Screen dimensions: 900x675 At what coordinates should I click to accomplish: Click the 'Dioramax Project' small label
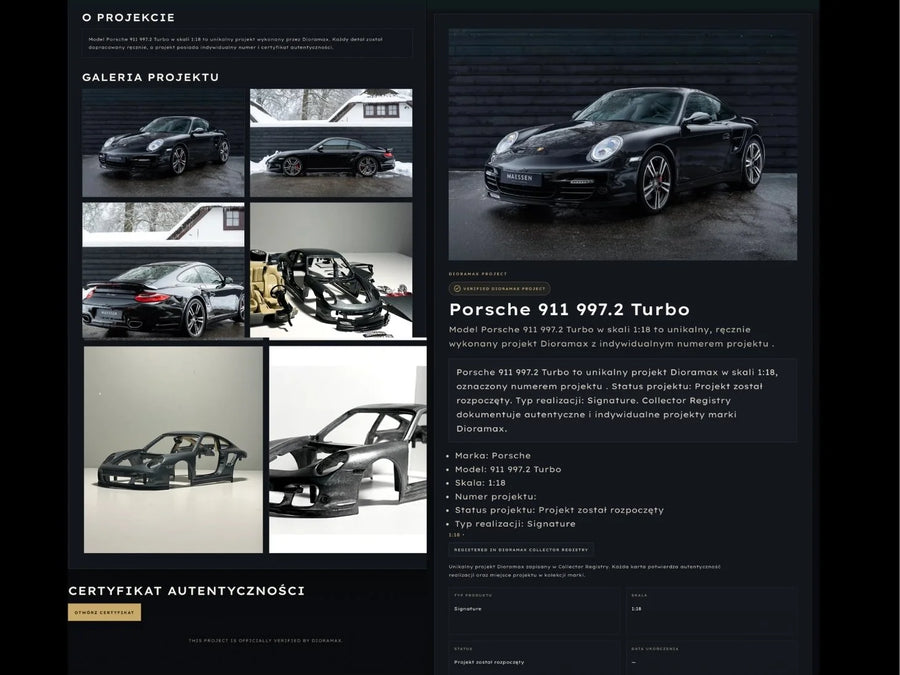pos(478,274)
